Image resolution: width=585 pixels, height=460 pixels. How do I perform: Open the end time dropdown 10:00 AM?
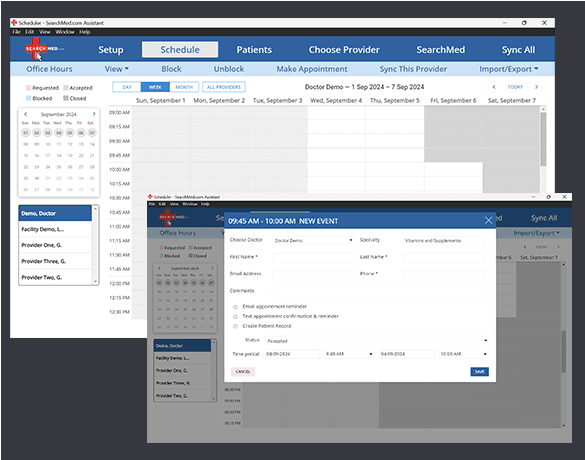point(464,354)
